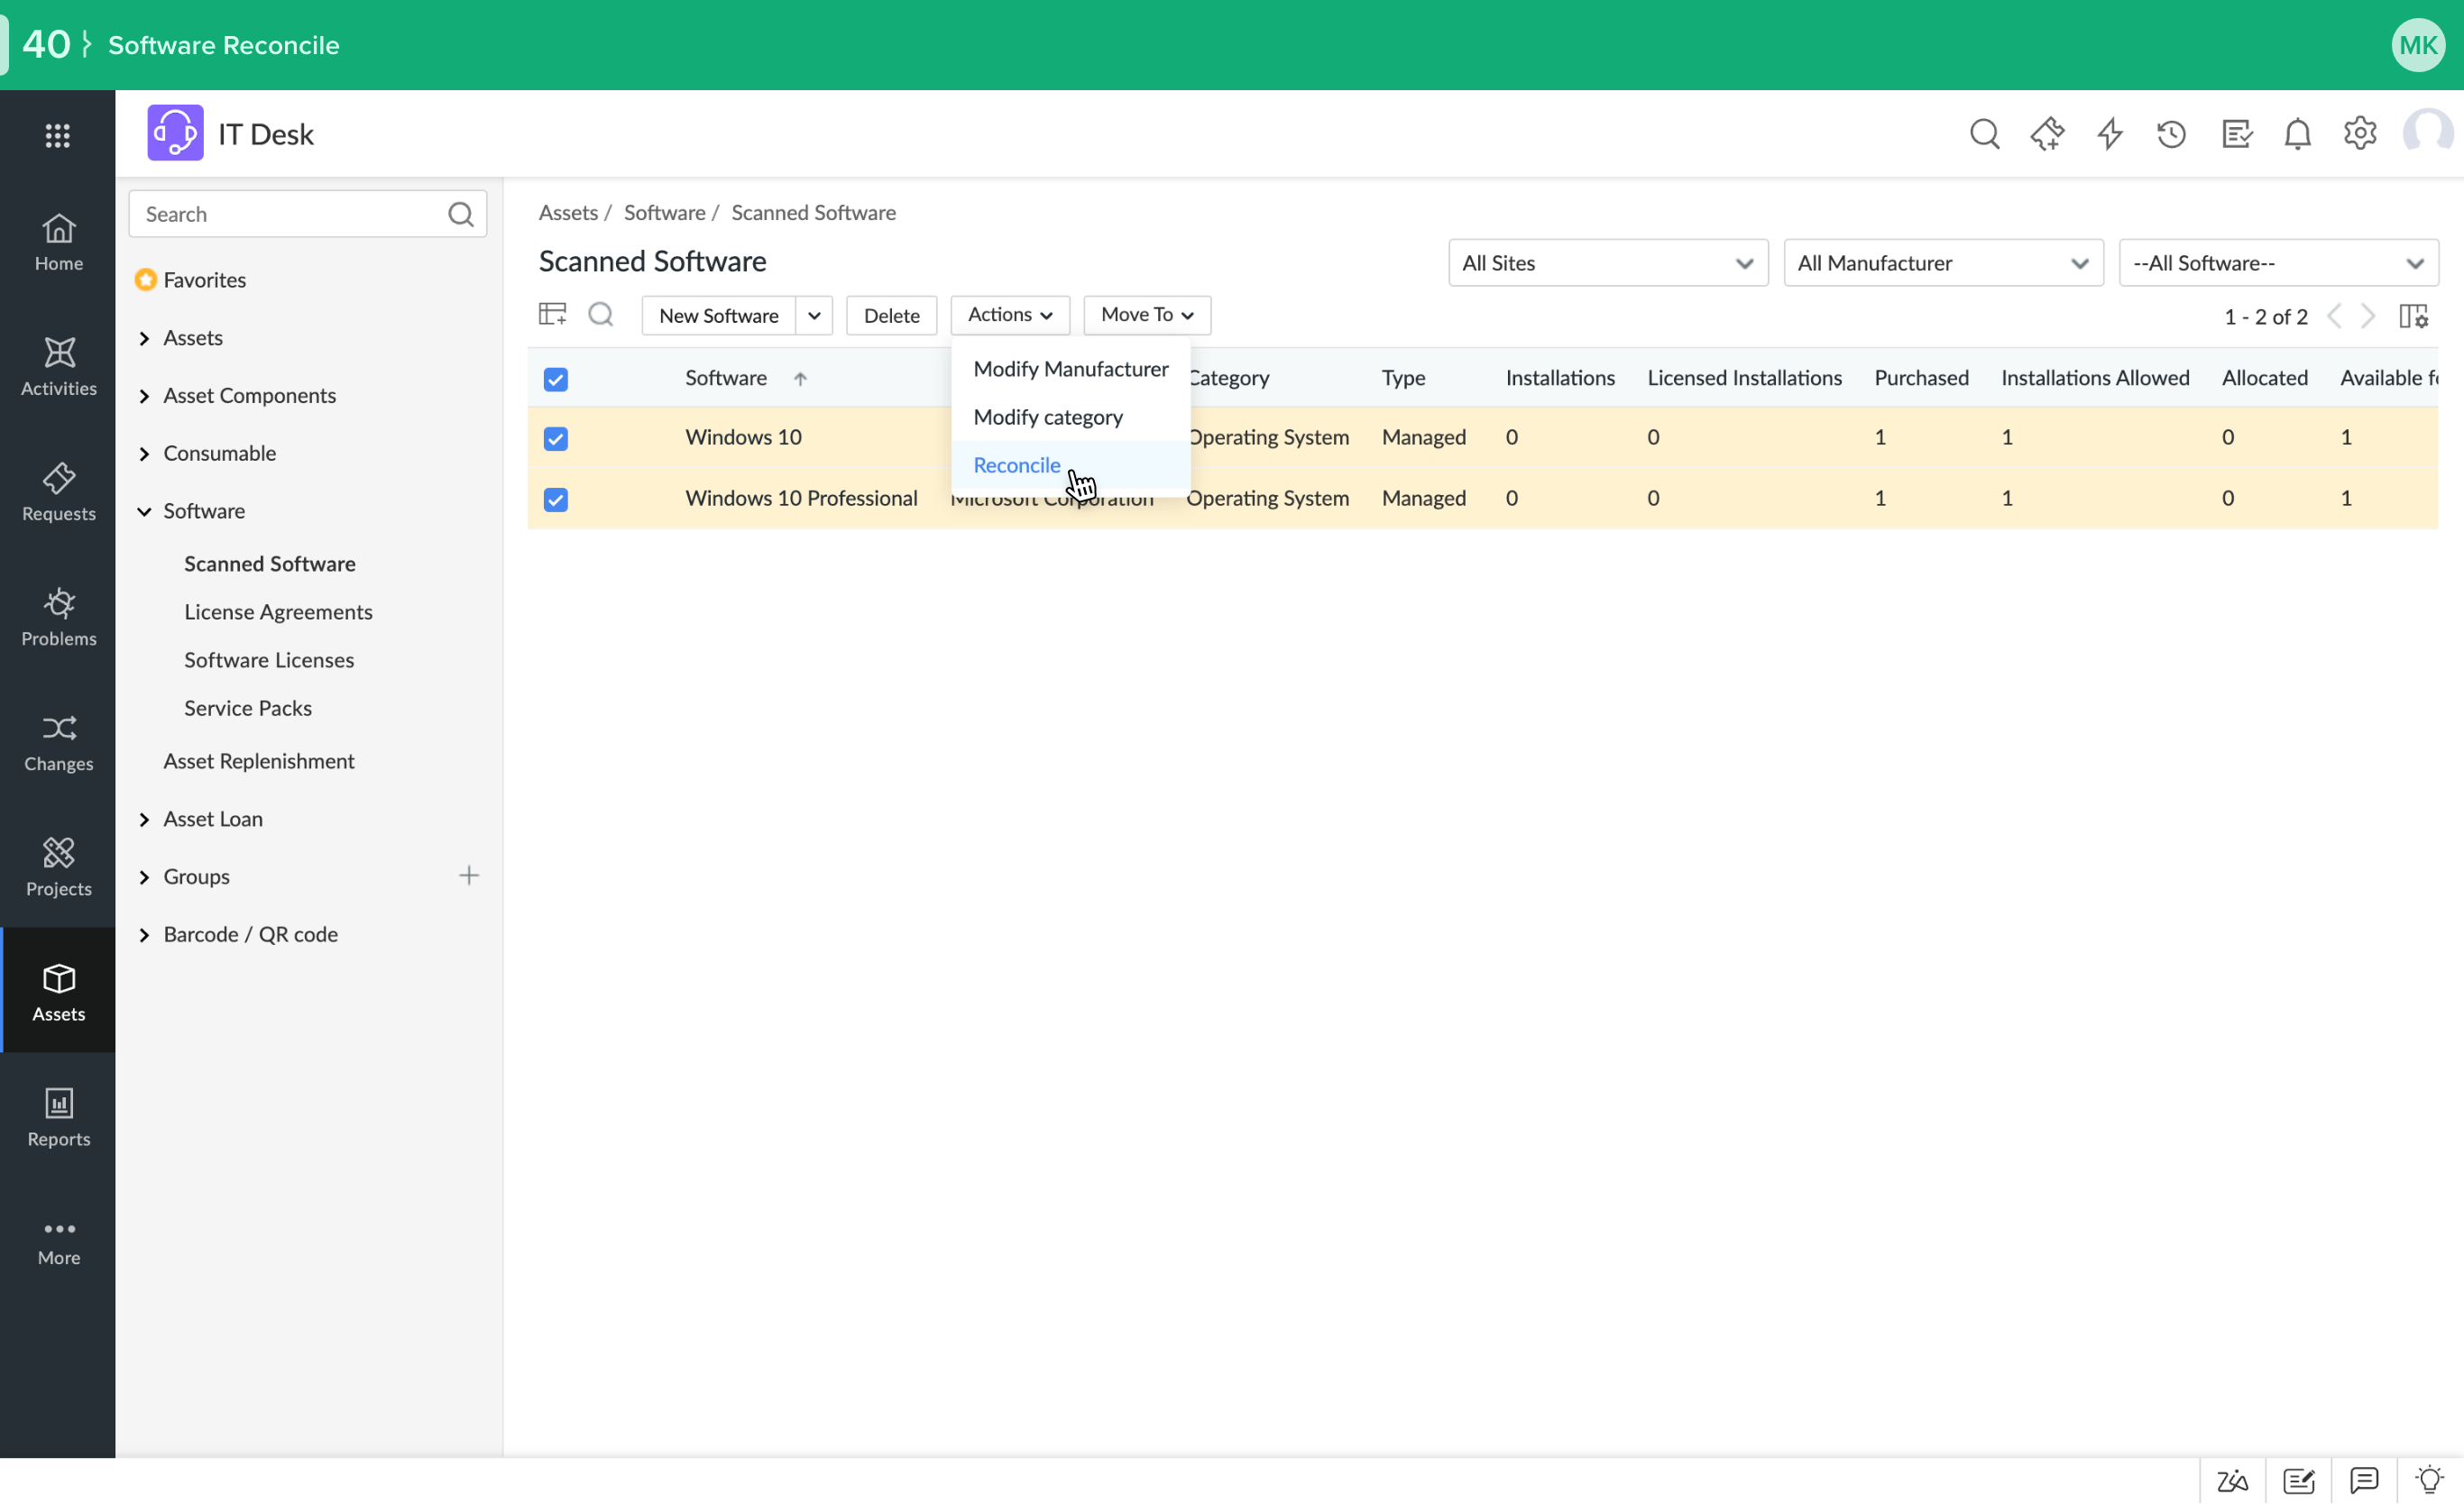Expand the Consumable tree node

coord(144,454)
